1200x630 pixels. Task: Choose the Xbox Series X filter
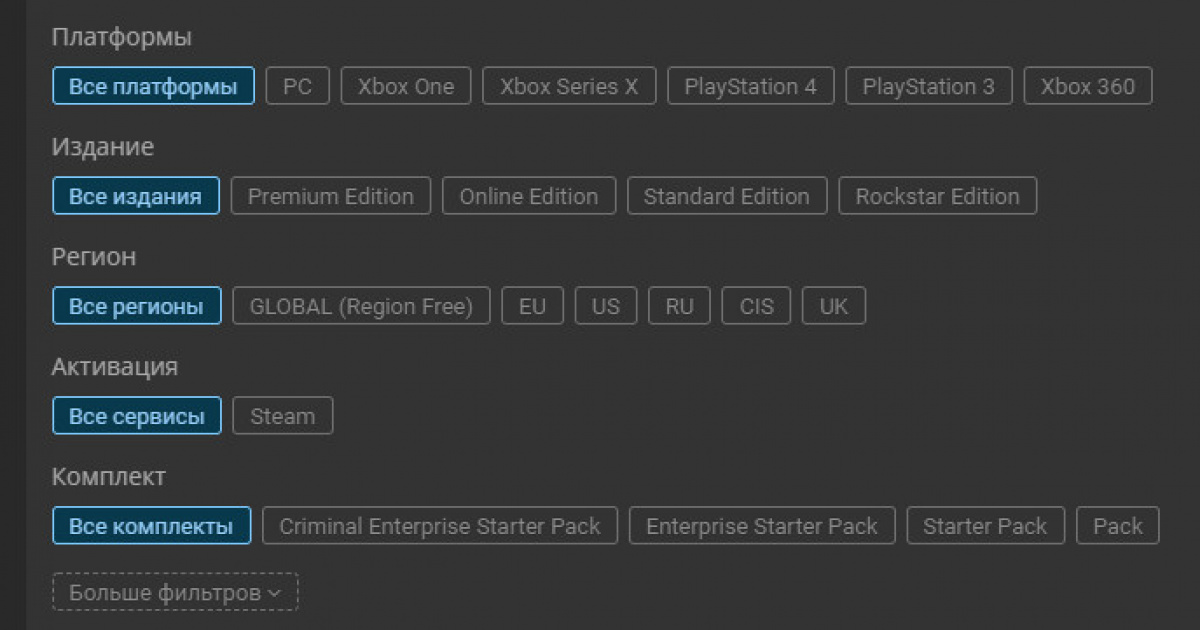coord(569,86)
